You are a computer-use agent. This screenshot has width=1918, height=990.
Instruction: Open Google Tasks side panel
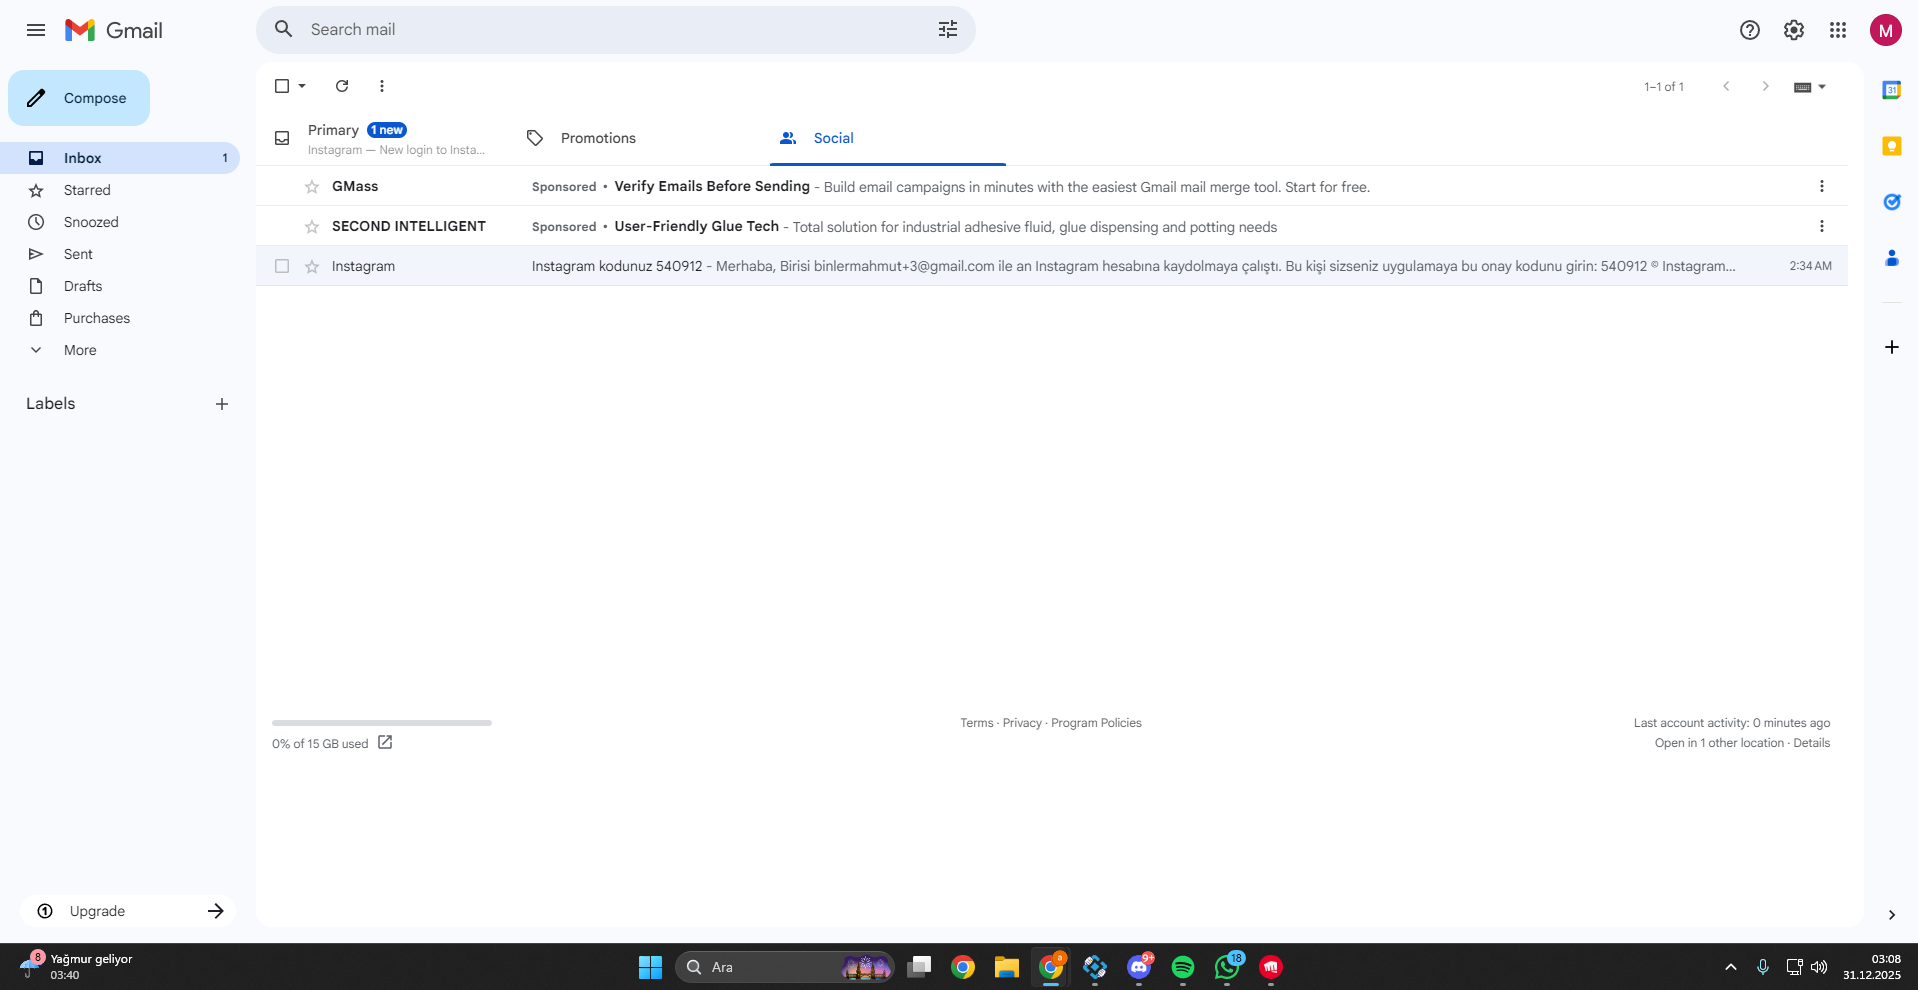coord(1892,202)
